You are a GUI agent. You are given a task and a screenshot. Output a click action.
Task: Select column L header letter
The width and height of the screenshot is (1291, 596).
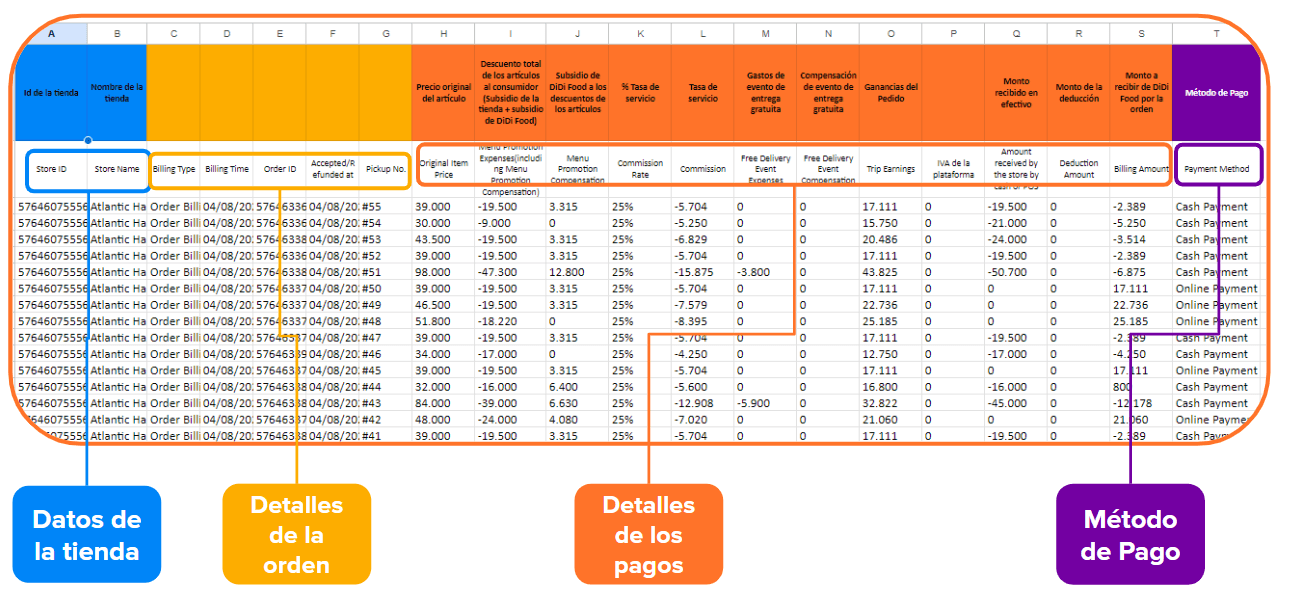(x=702, y=34)
